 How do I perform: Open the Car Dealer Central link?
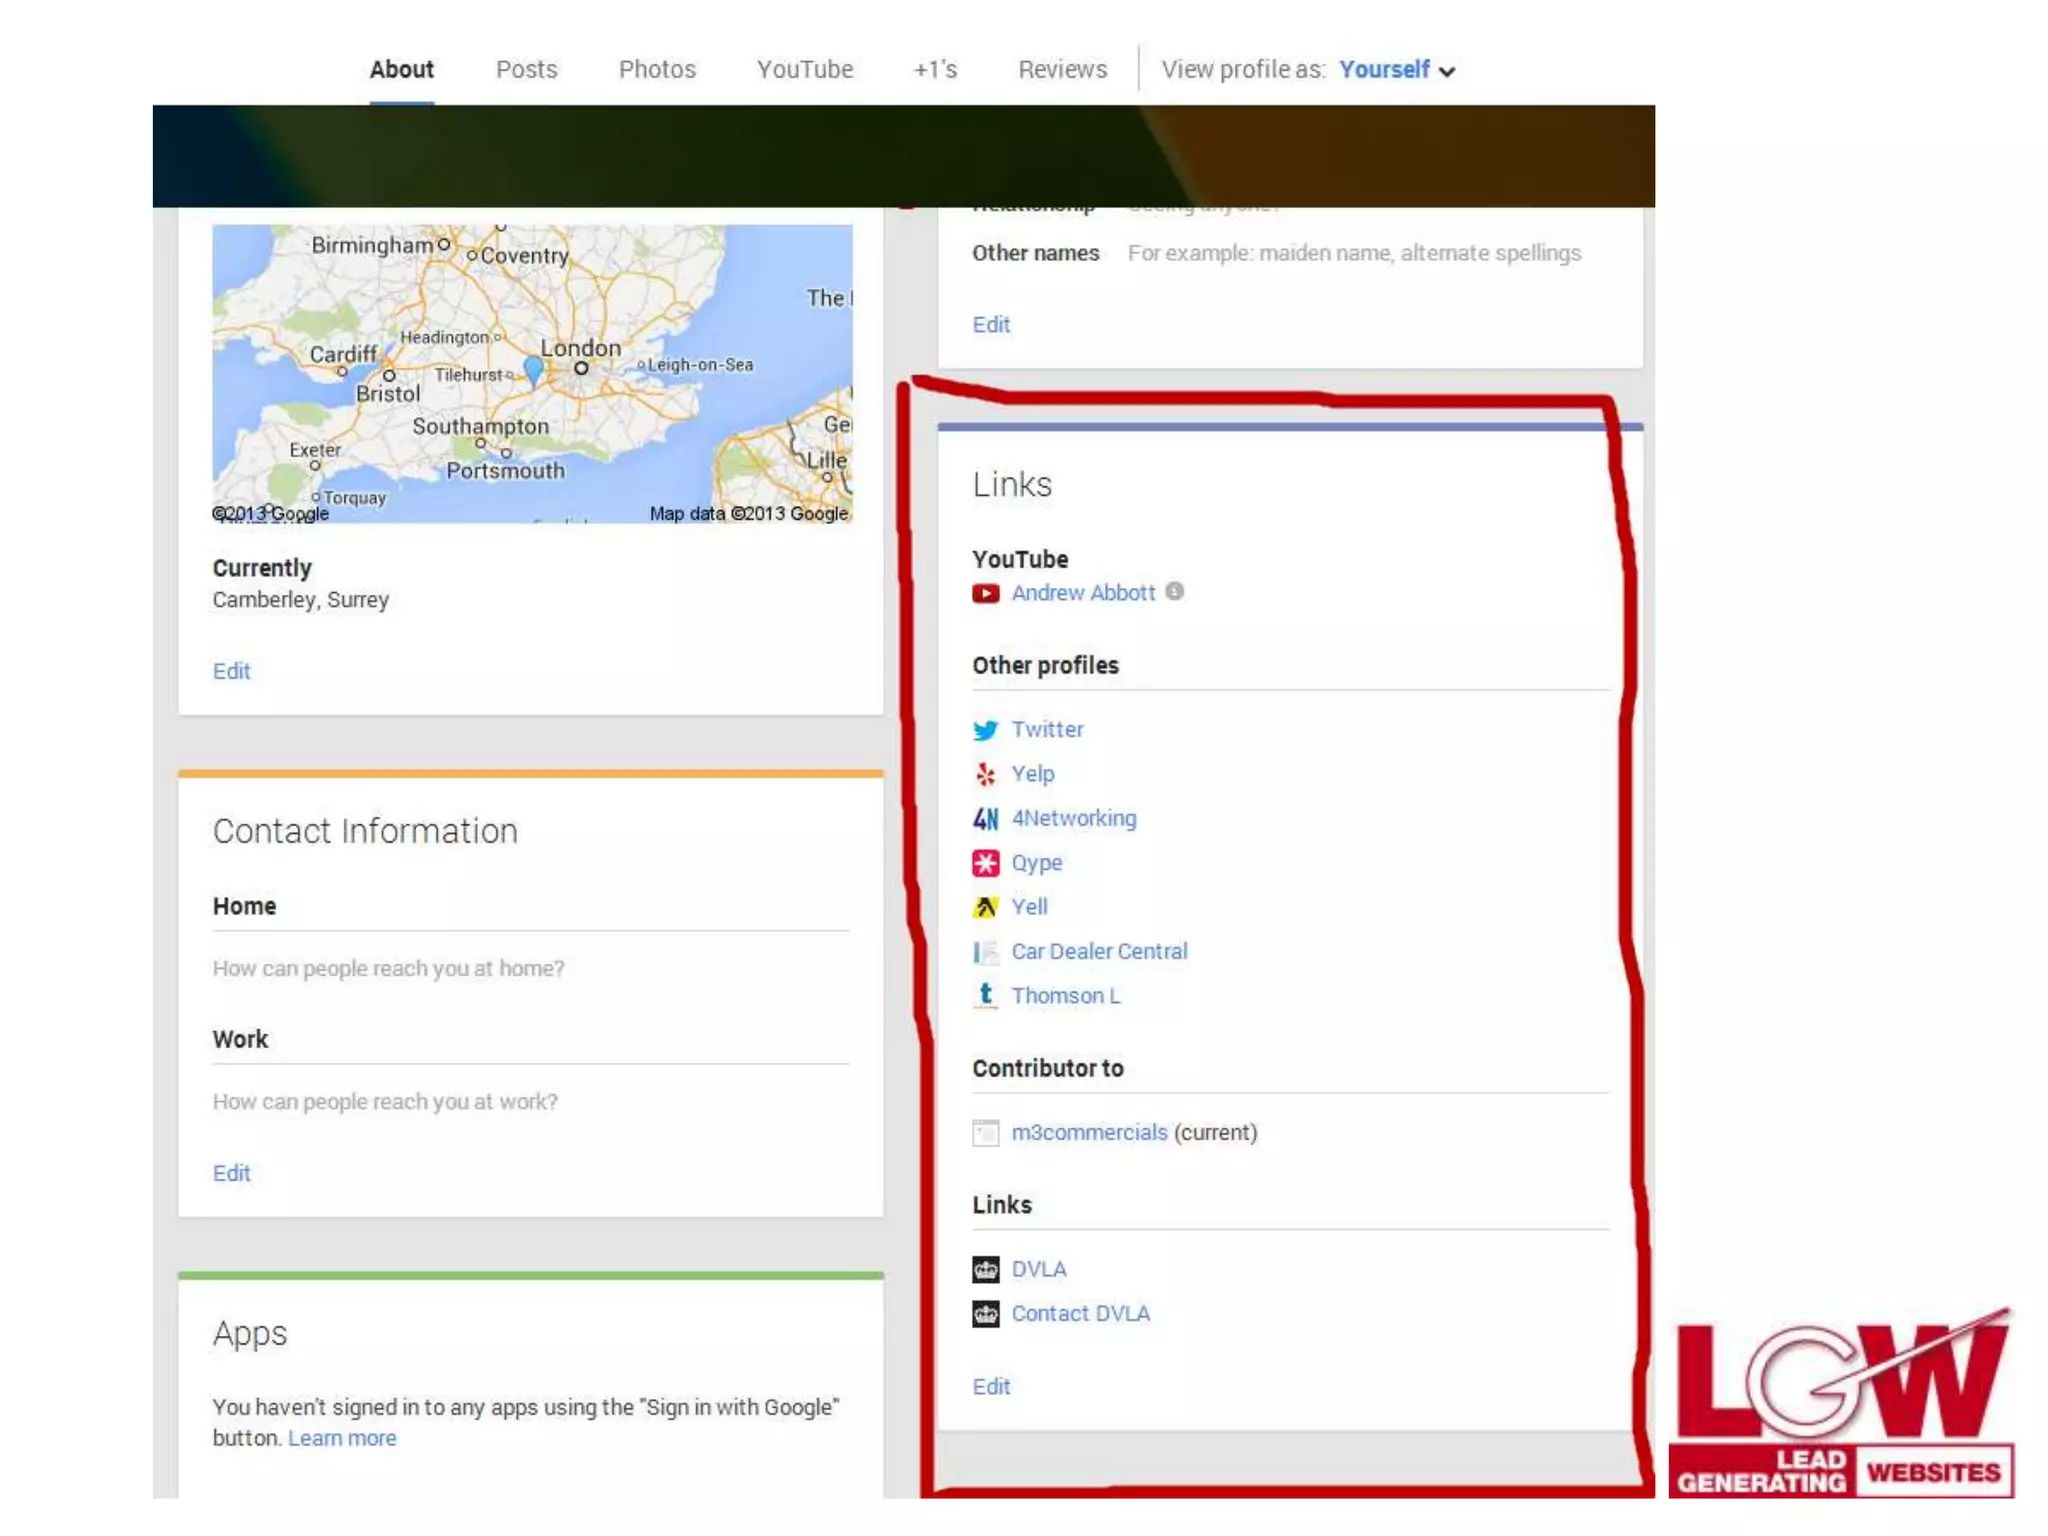1099,951
